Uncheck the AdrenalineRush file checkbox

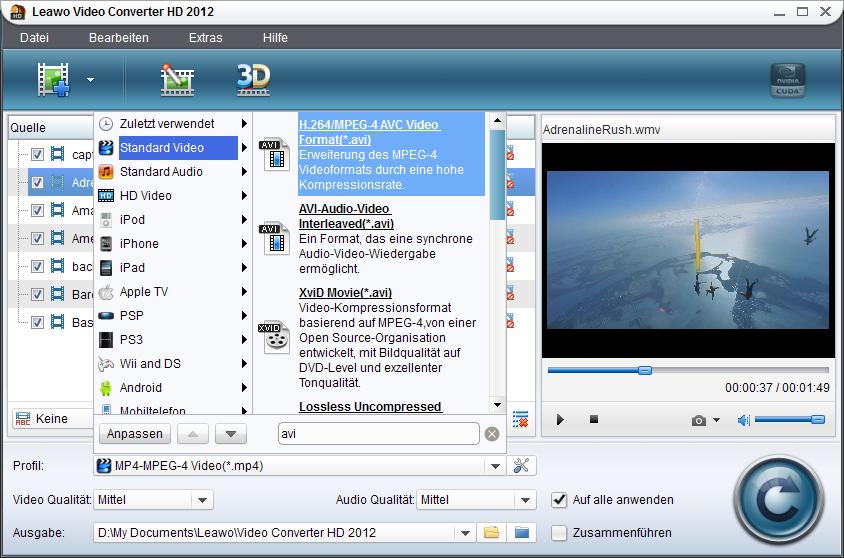(x=37, y=183)
